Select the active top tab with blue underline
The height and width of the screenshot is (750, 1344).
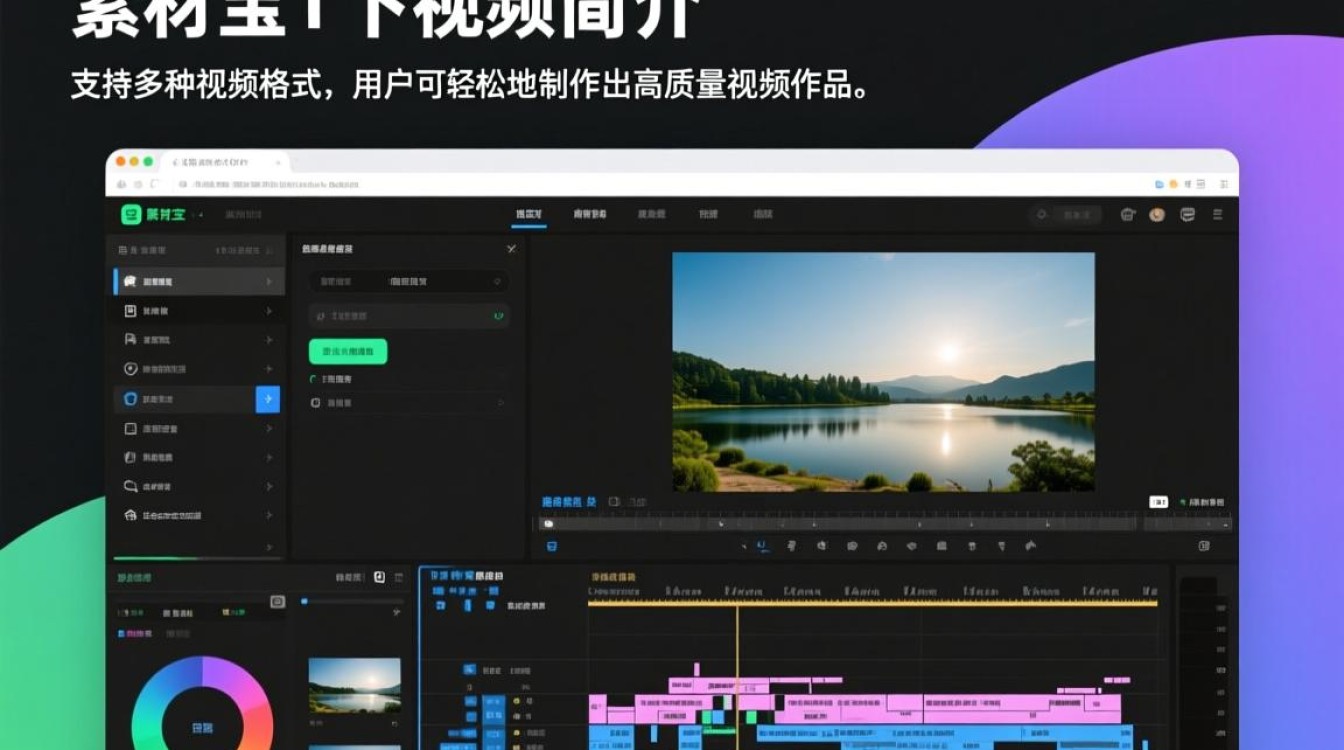coord(529,215)
